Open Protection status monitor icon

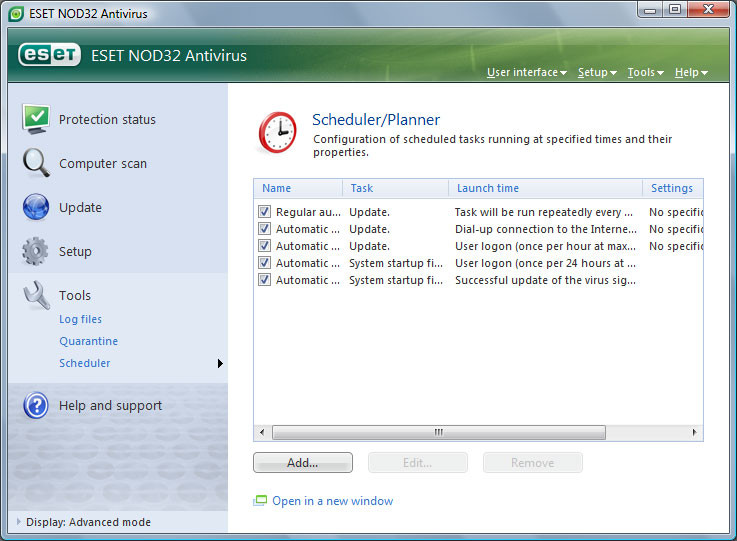tap(36, 119)
